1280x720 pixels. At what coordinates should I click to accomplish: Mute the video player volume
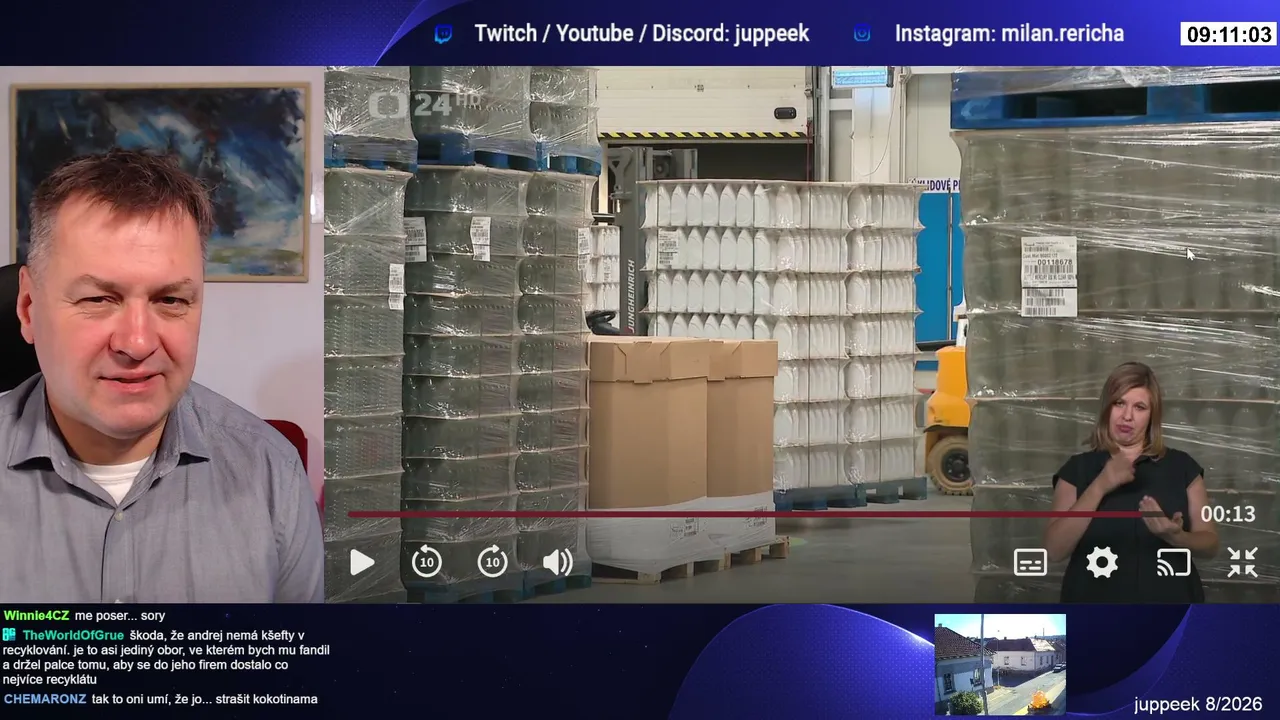557,562
